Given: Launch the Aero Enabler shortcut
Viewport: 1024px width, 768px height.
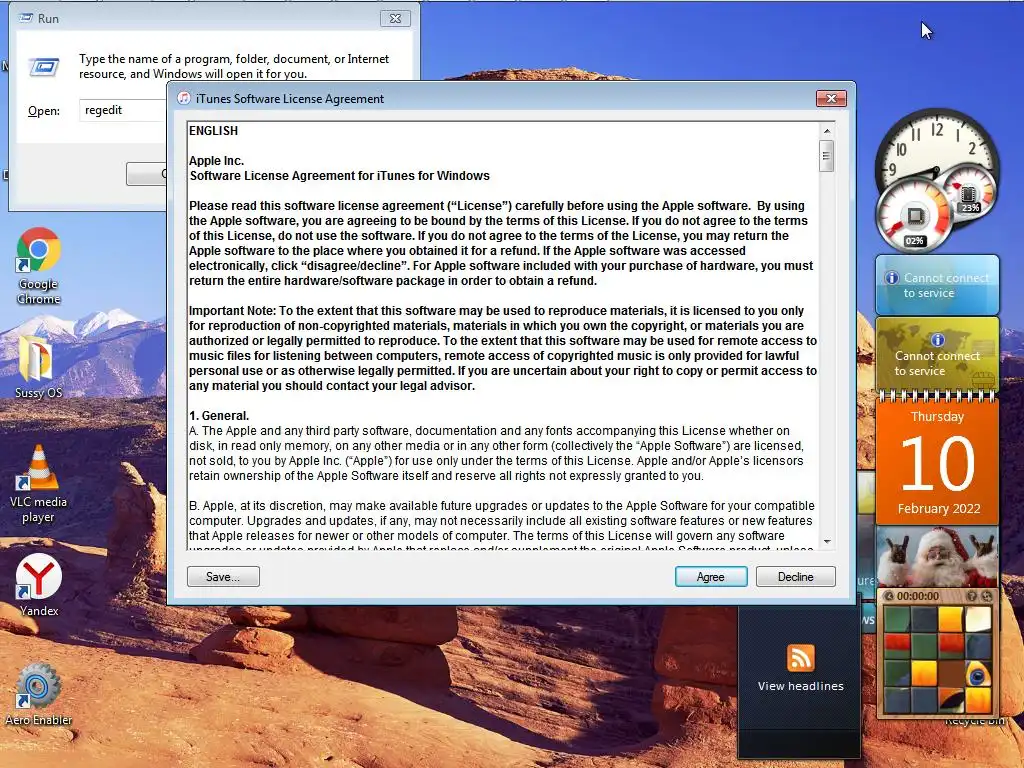Looking at the screenshot, I should pos(38,694).
